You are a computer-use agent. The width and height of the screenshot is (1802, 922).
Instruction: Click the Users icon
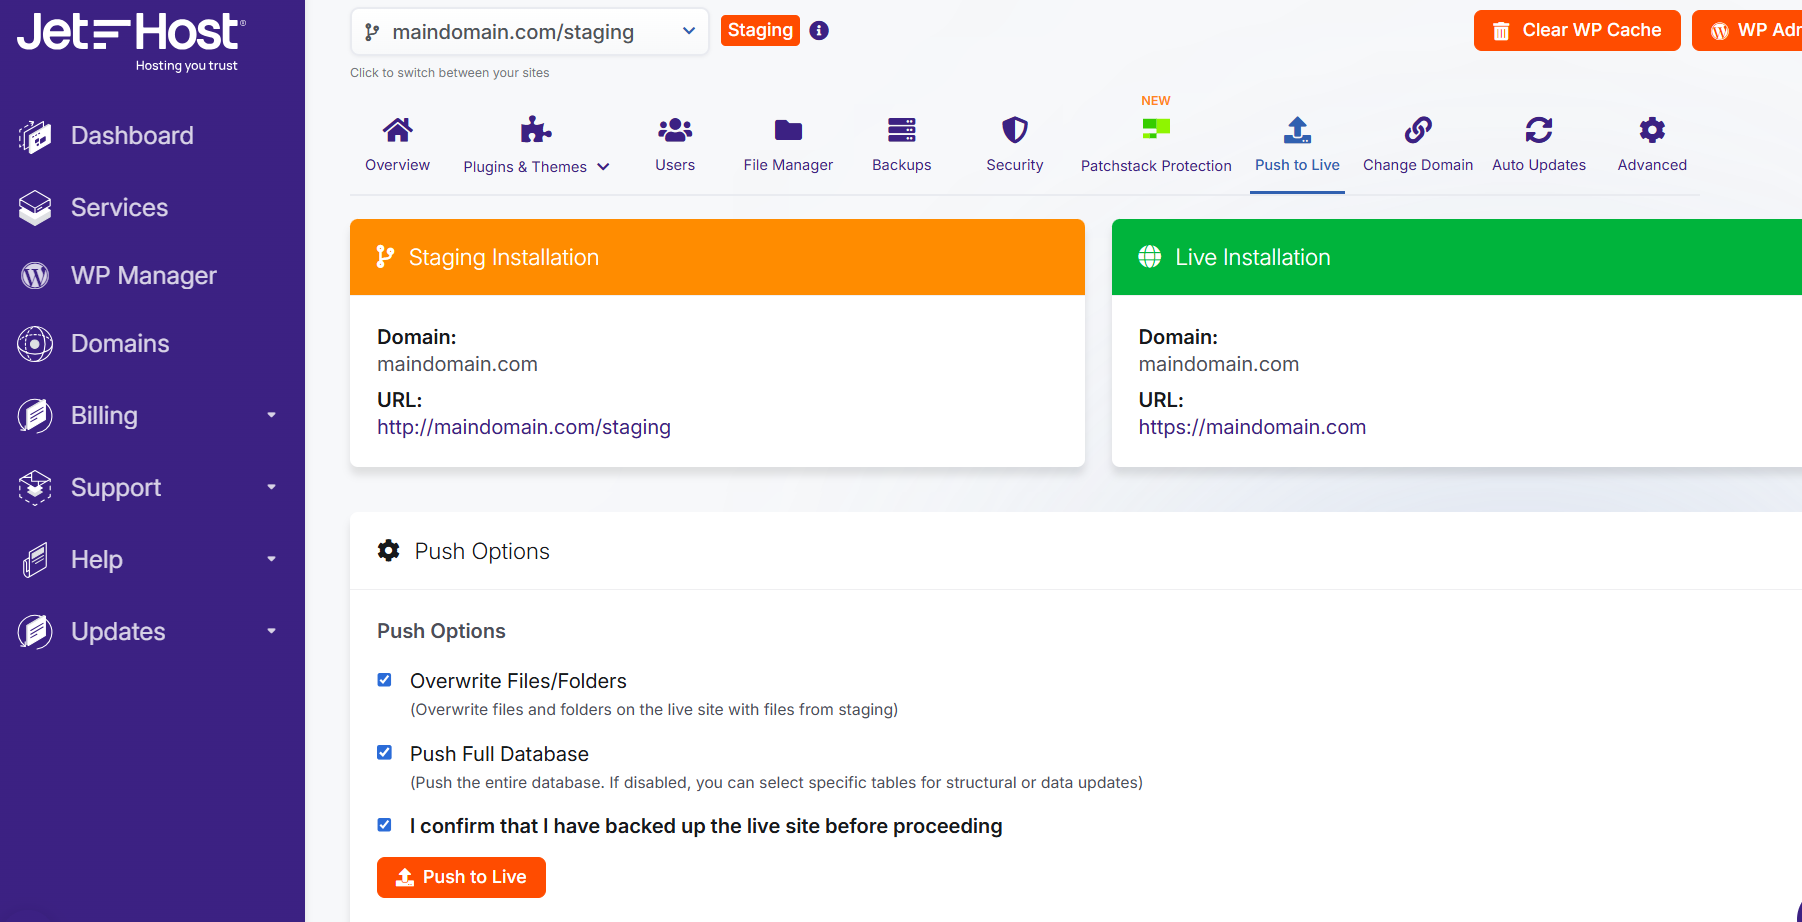tap(674, 130)
